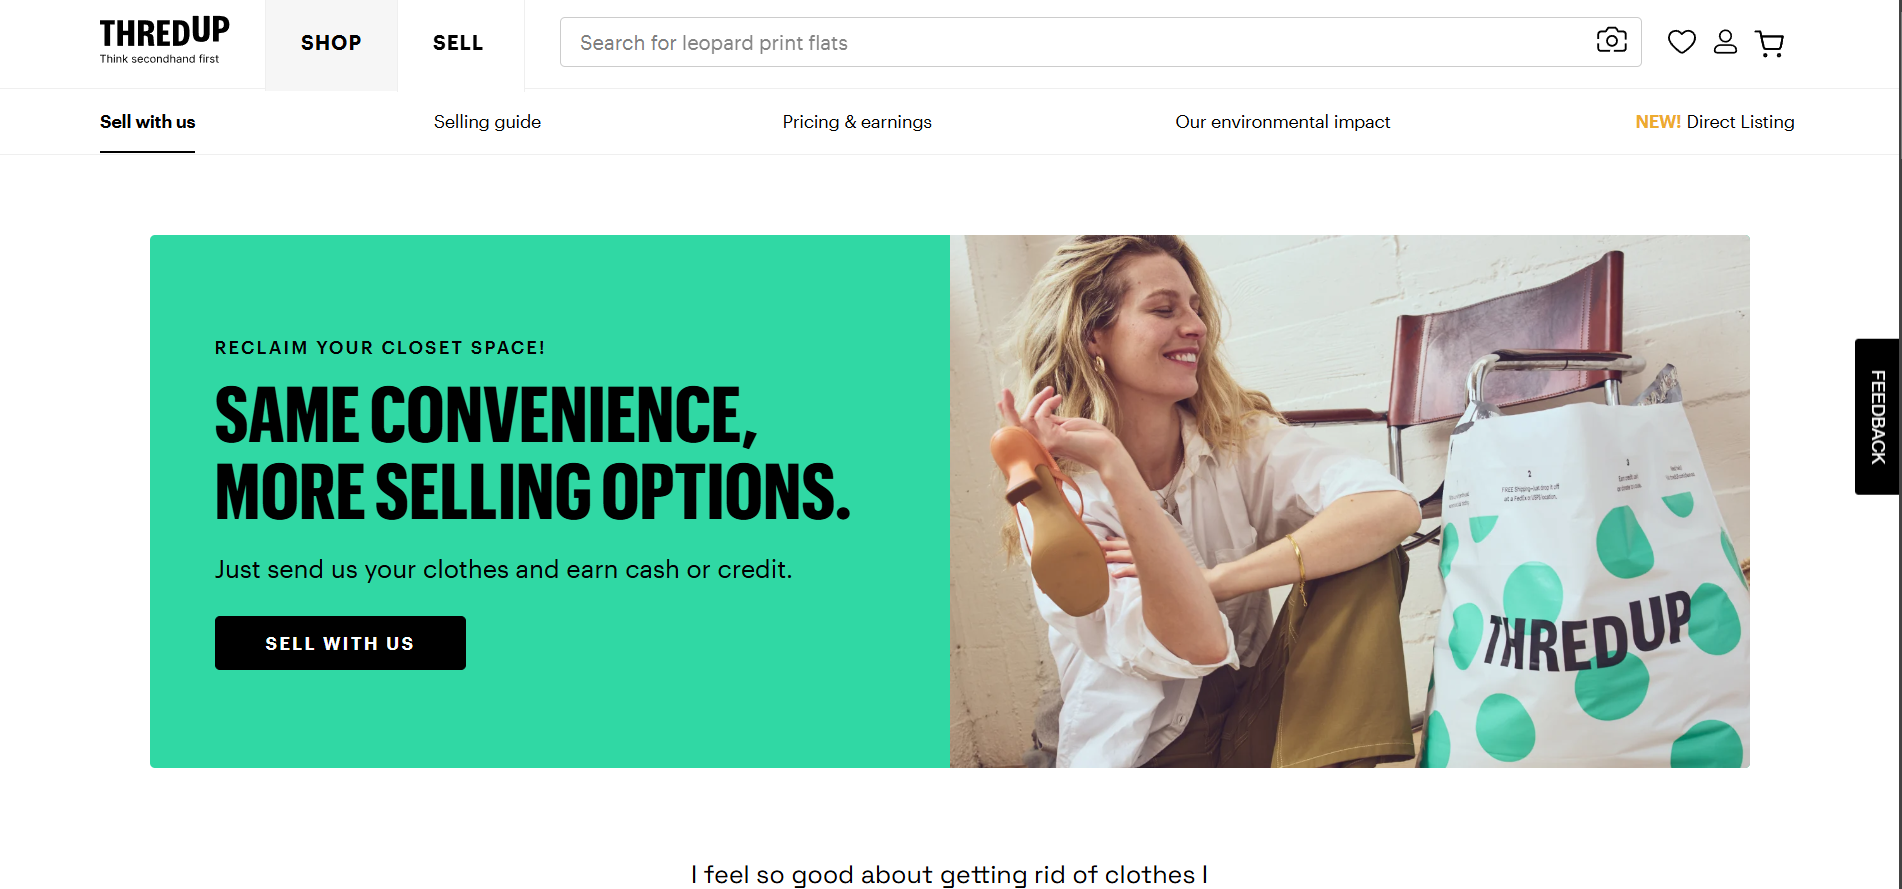
Task: Open the FEEDBACK tab on the right edge
Action: (x=1876, y=414)
